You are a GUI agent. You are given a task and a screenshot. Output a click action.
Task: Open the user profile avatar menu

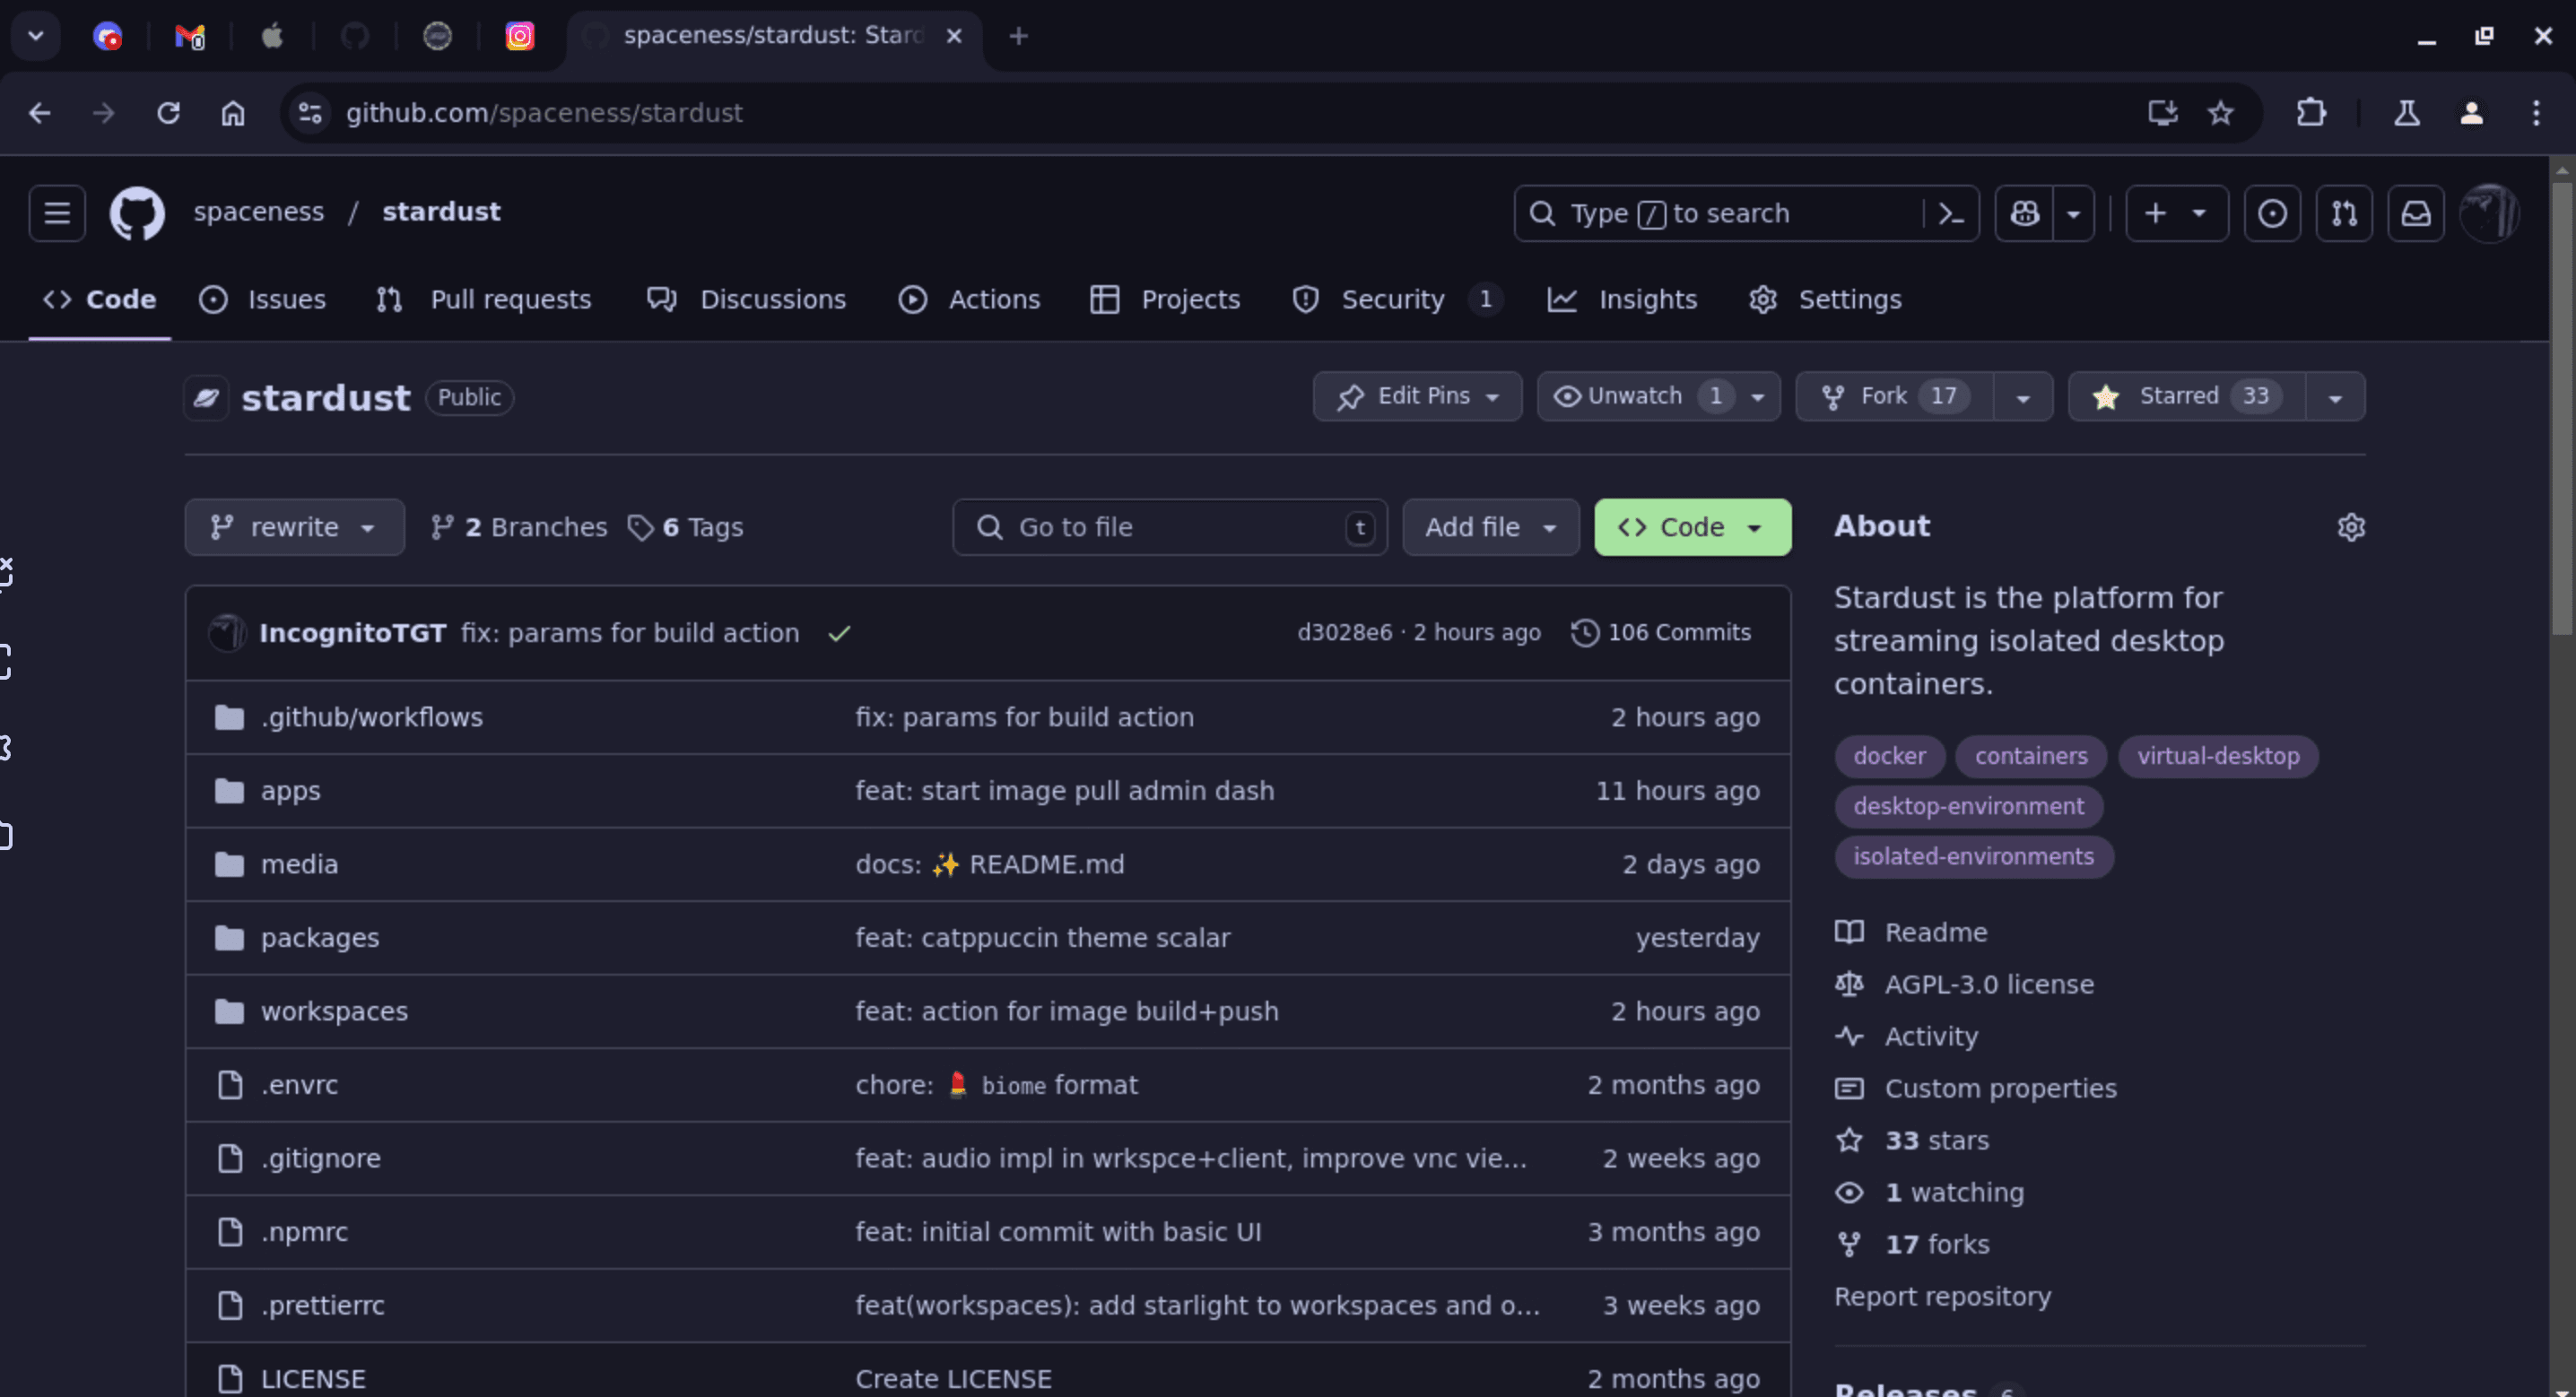click(2488, 213)
